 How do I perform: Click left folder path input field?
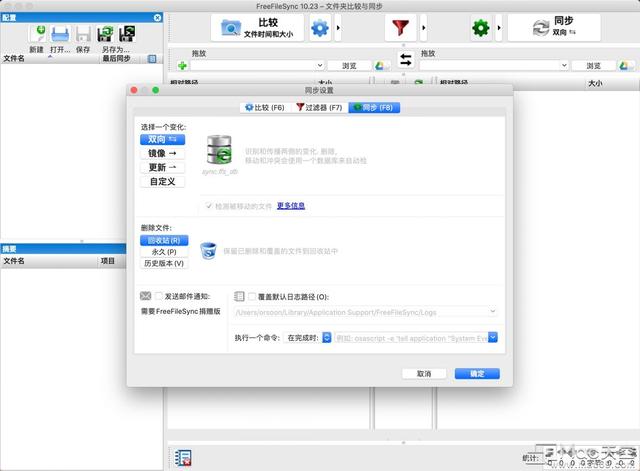(253, 65)
